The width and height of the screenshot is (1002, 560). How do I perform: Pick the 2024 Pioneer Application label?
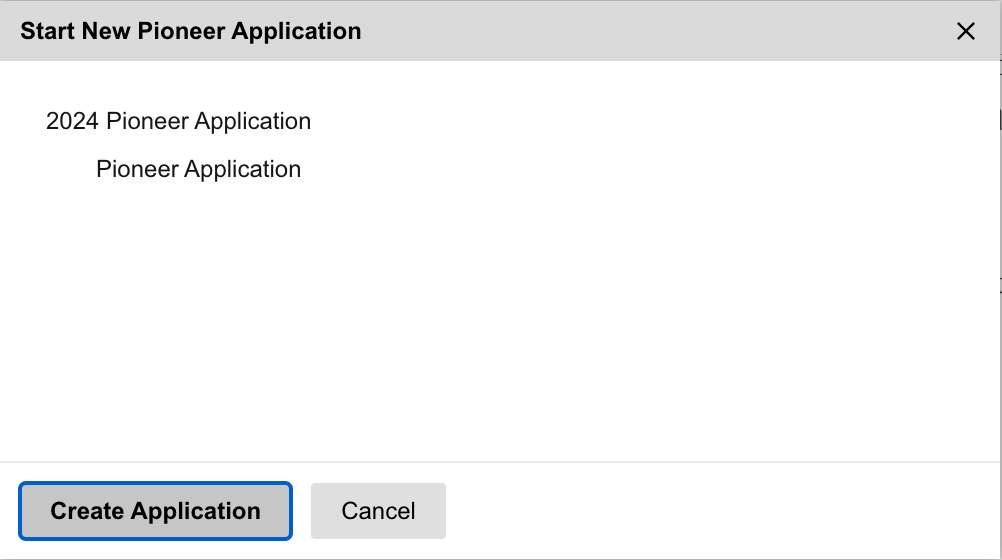178,121
